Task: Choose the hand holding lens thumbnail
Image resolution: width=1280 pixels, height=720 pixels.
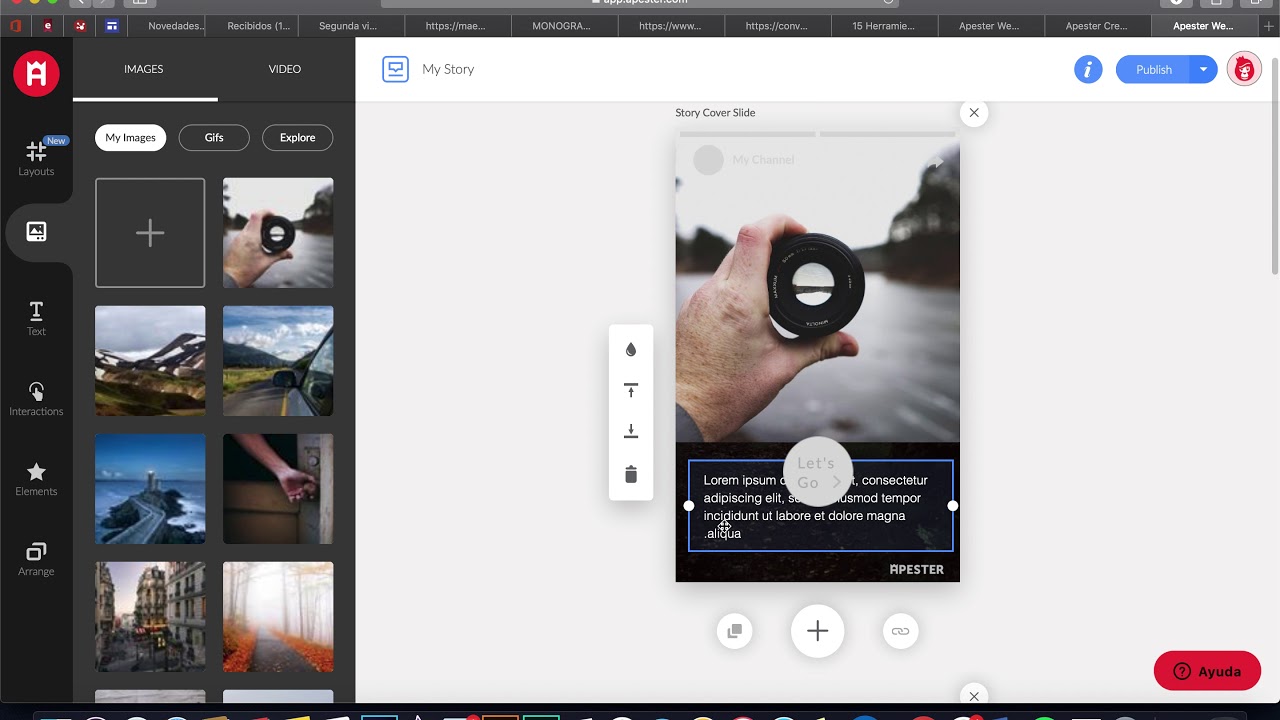Action: (x=278, y=233)
